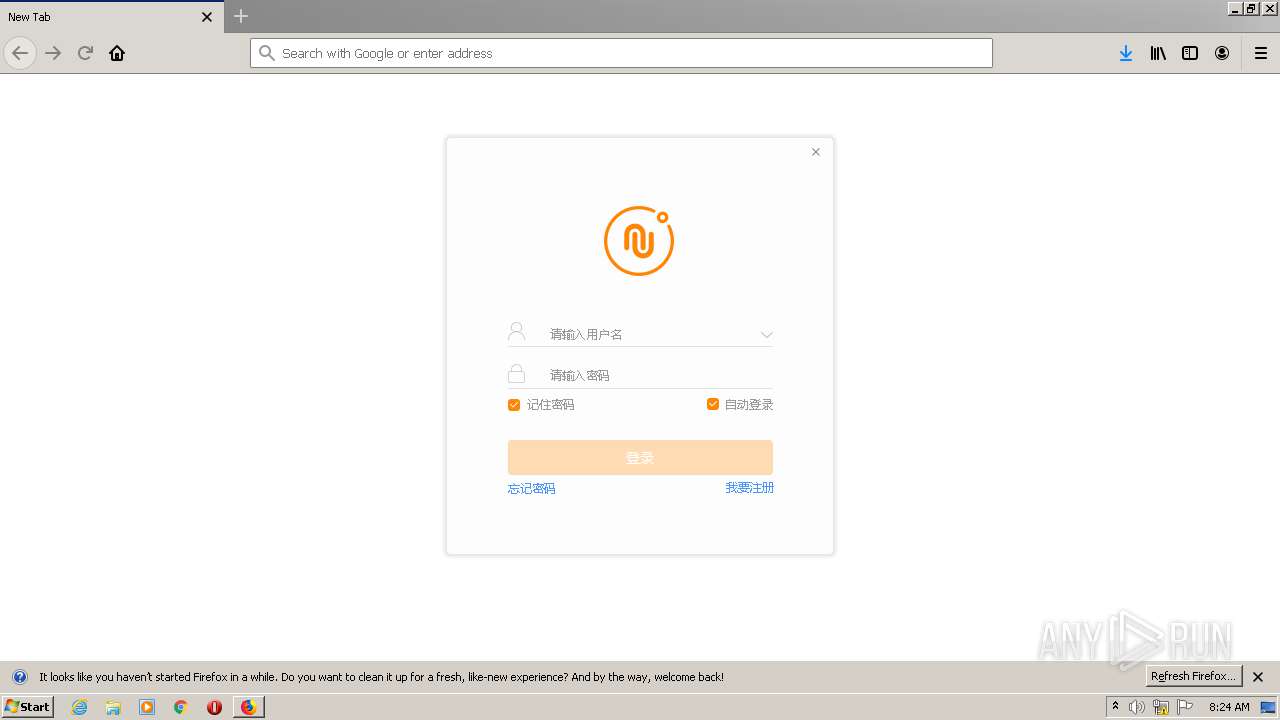1280x720 pixels.
Task: Launch Chrome from the taskbar
Action: tap(181, 707)
